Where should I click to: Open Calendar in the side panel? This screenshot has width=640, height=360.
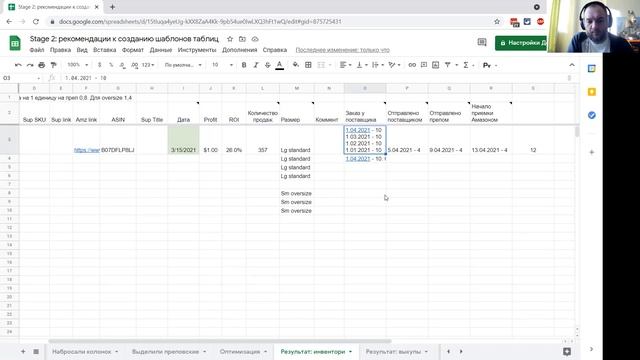point(591,69)
